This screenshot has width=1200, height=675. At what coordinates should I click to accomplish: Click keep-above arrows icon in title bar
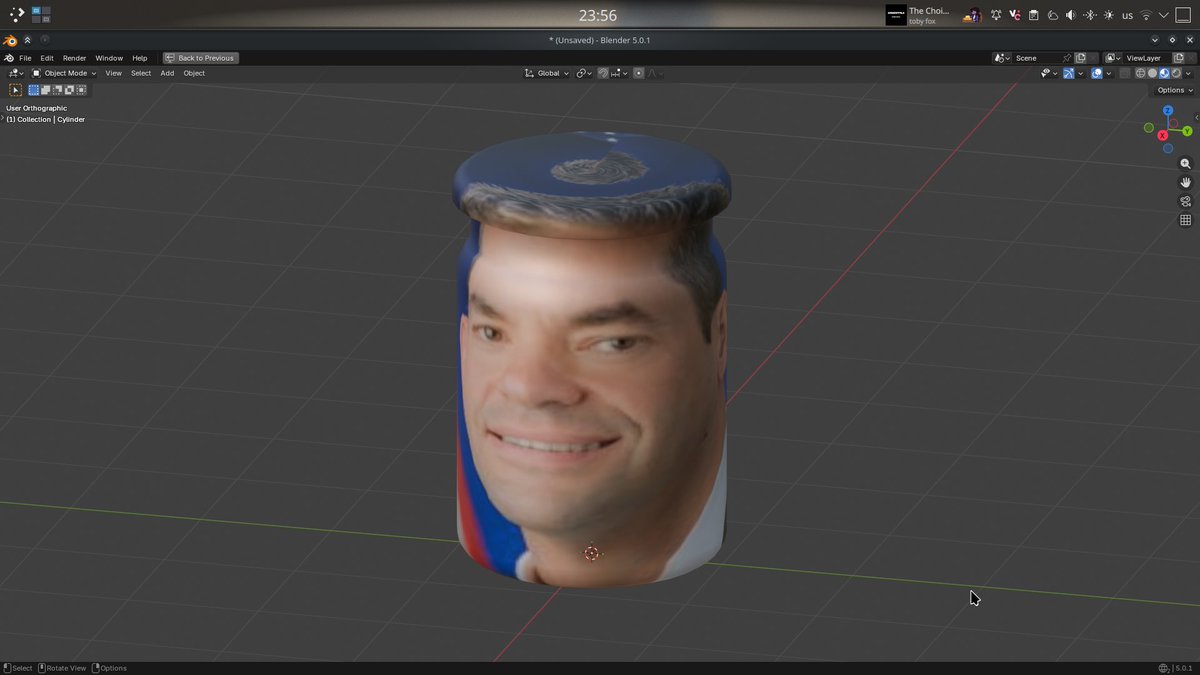tap(27, 40)
